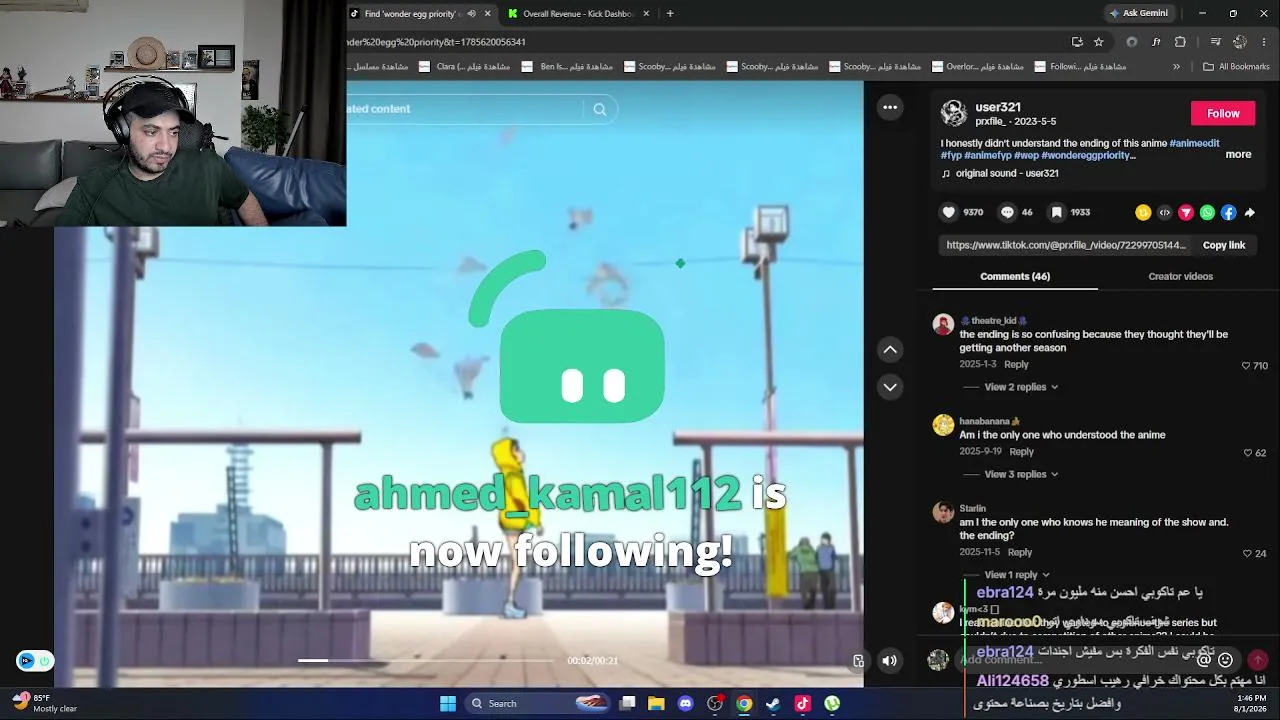Image resolution: width=1280 pixels, height=720 pixels.
Task: Share the video on WhatsApp
Action: click(1207, 212)
